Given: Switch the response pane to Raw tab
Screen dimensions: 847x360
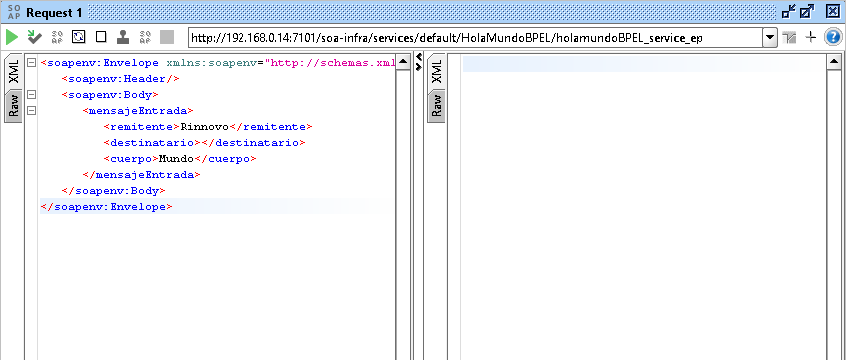Looking at the screenshot, I should pyautogui.click(x=436, y=106).
